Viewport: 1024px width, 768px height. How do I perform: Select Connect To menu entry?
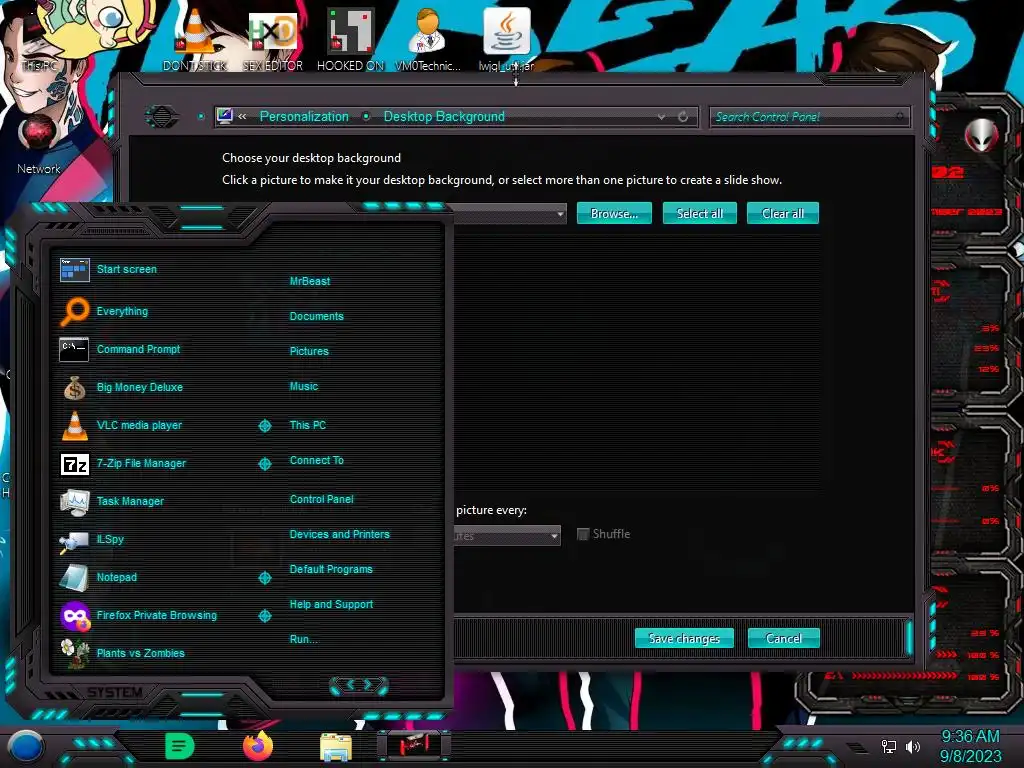[x=316, y=460]
